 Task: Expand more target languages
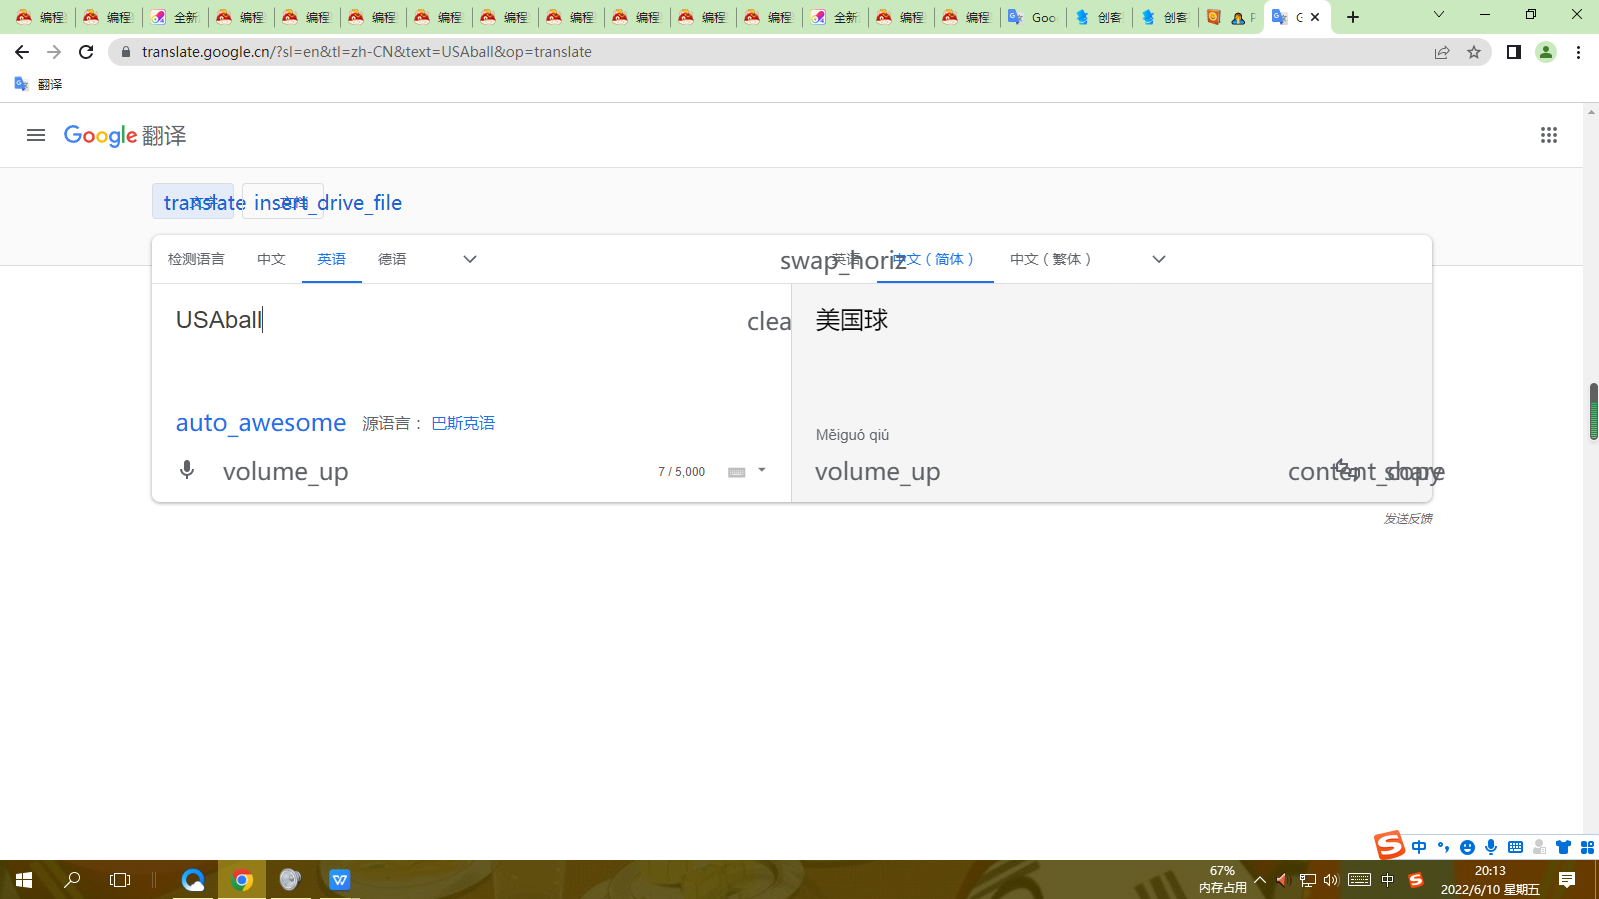(x=1159, y=259)
